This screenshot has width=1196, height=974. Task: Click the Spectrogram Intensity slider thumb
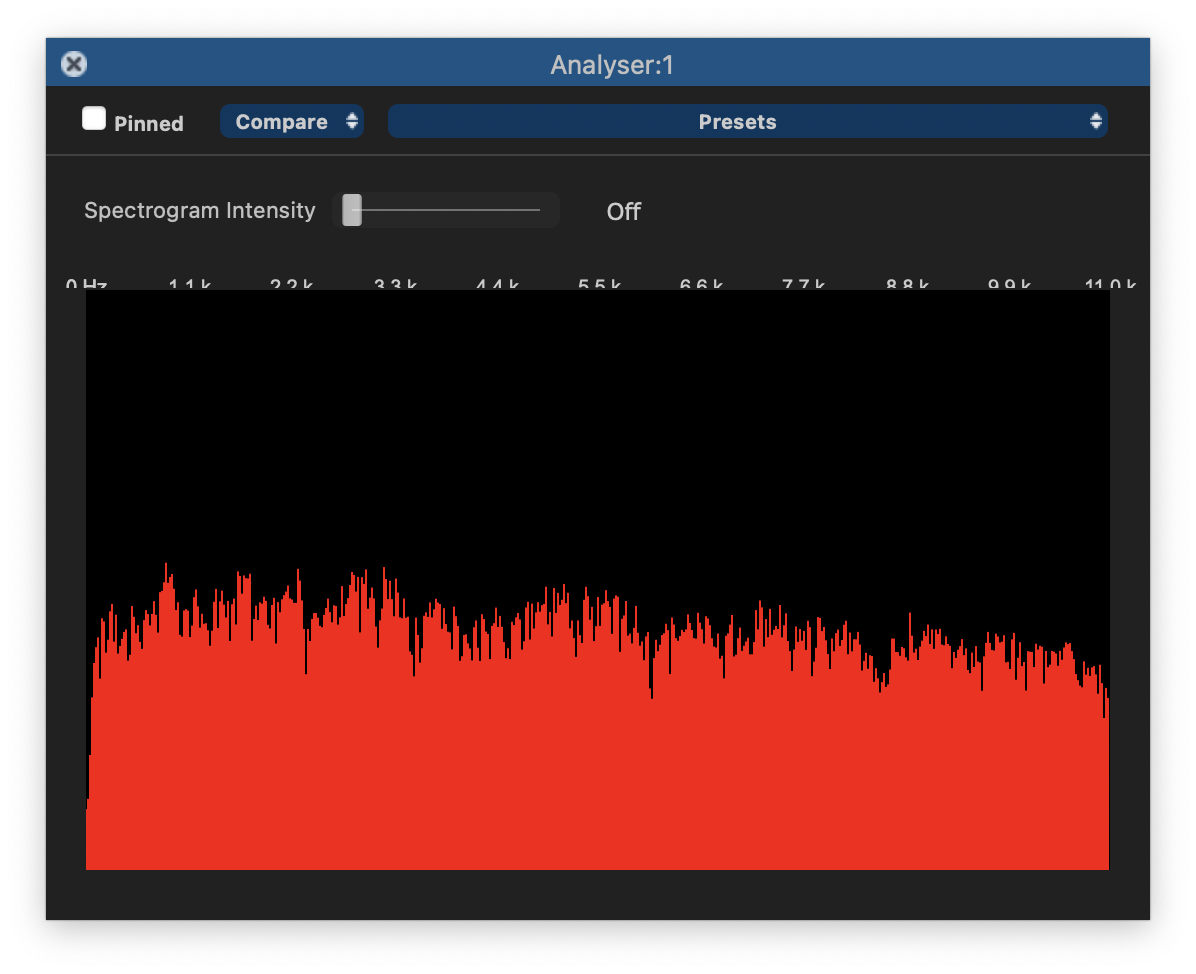(352, 210)
